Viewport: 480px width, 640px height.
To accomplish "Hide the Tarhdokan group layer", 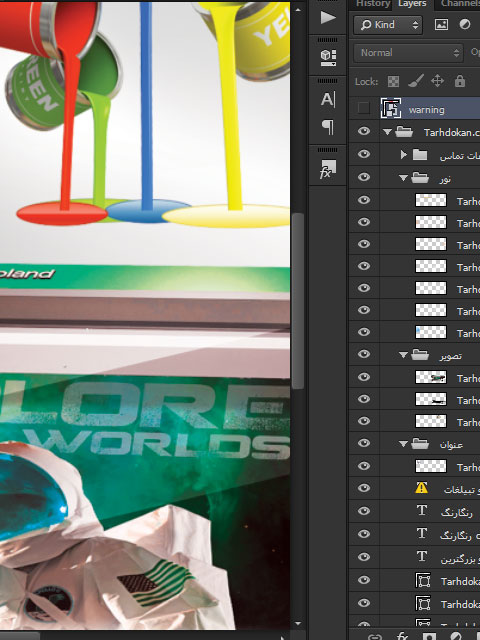I will pyautogui.click(x=364, y=131).
